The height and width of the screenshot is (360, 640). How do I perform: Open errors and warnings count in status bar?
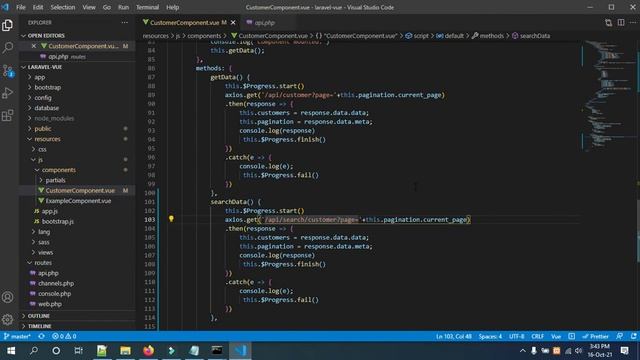coord(64,336)
